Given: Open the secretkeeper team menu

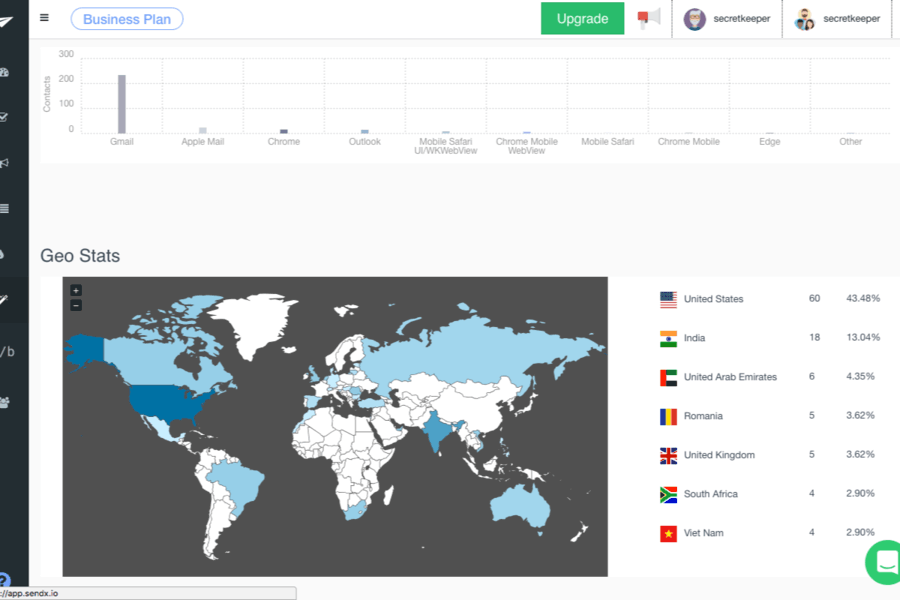Looking at the screenshot, I should (838, 19).
